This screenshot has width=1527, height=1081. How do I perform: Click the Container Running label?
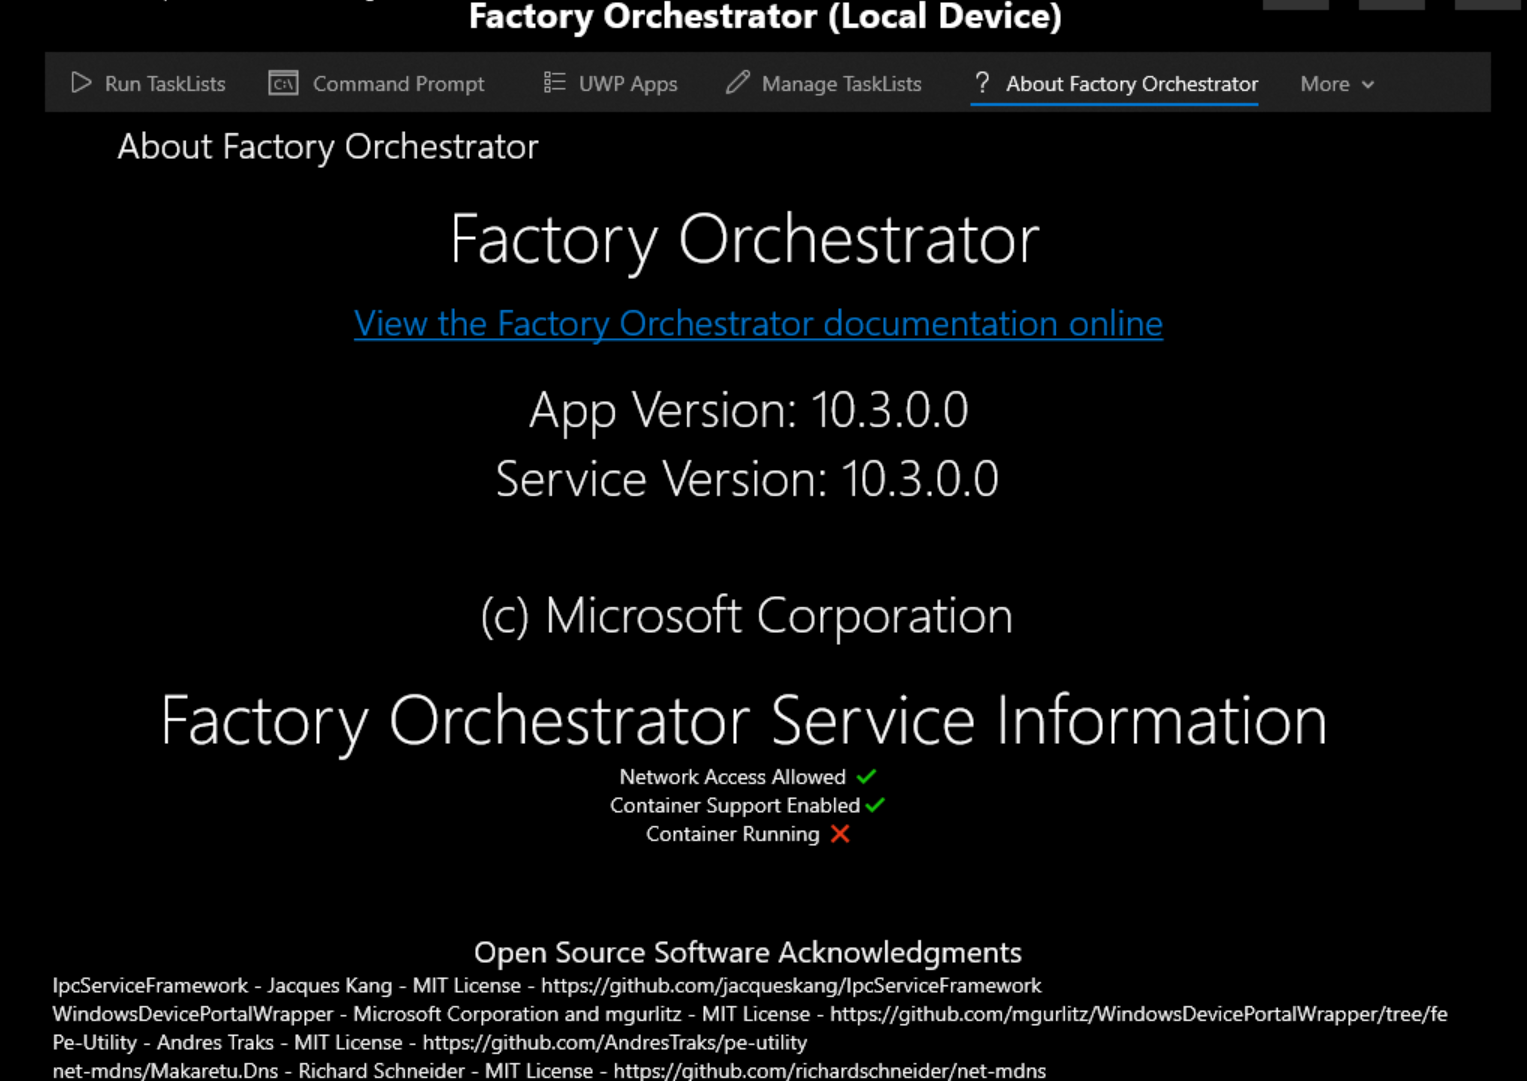732,834
